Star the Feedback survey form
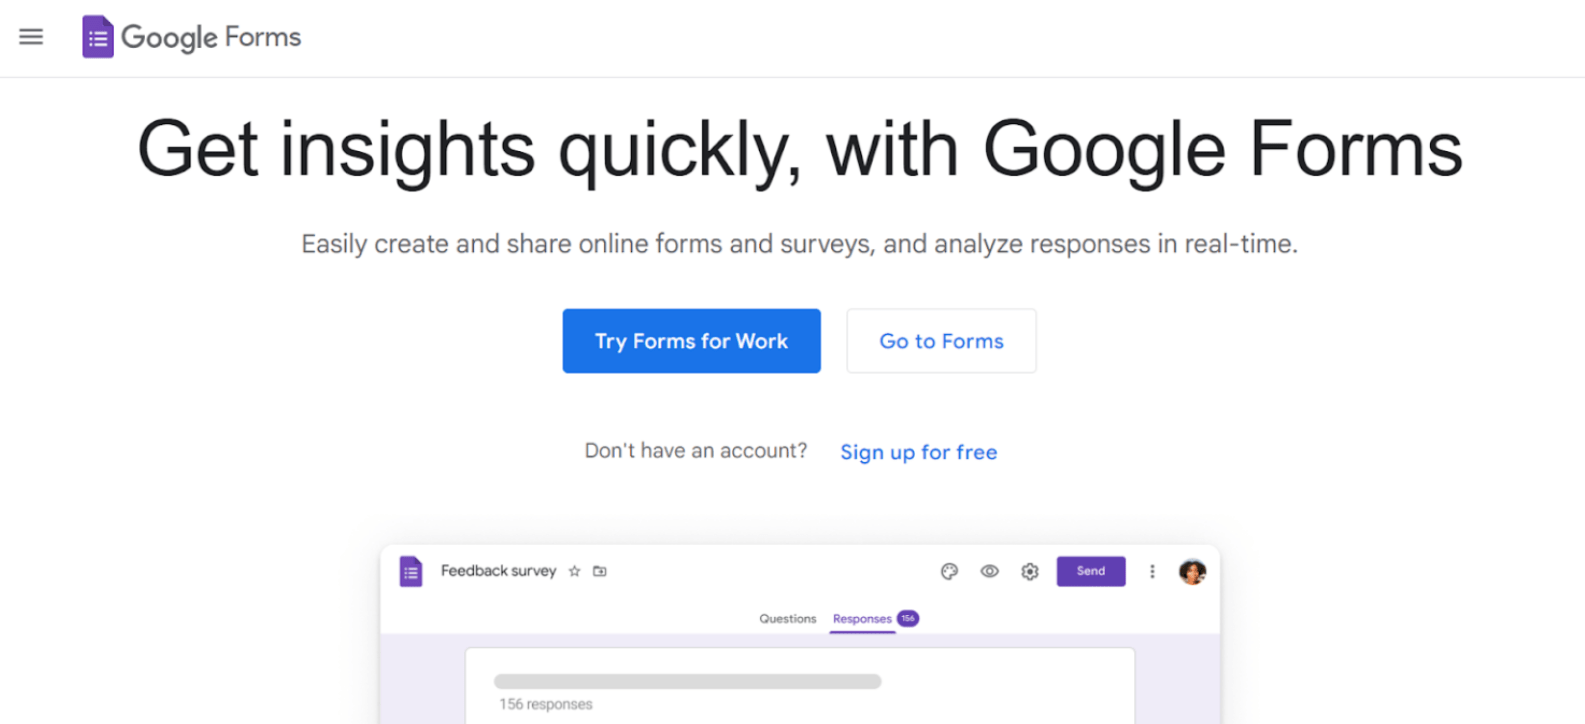This screenshot has height=724, width=1585. pyautogui.click(x=574, y=571)
